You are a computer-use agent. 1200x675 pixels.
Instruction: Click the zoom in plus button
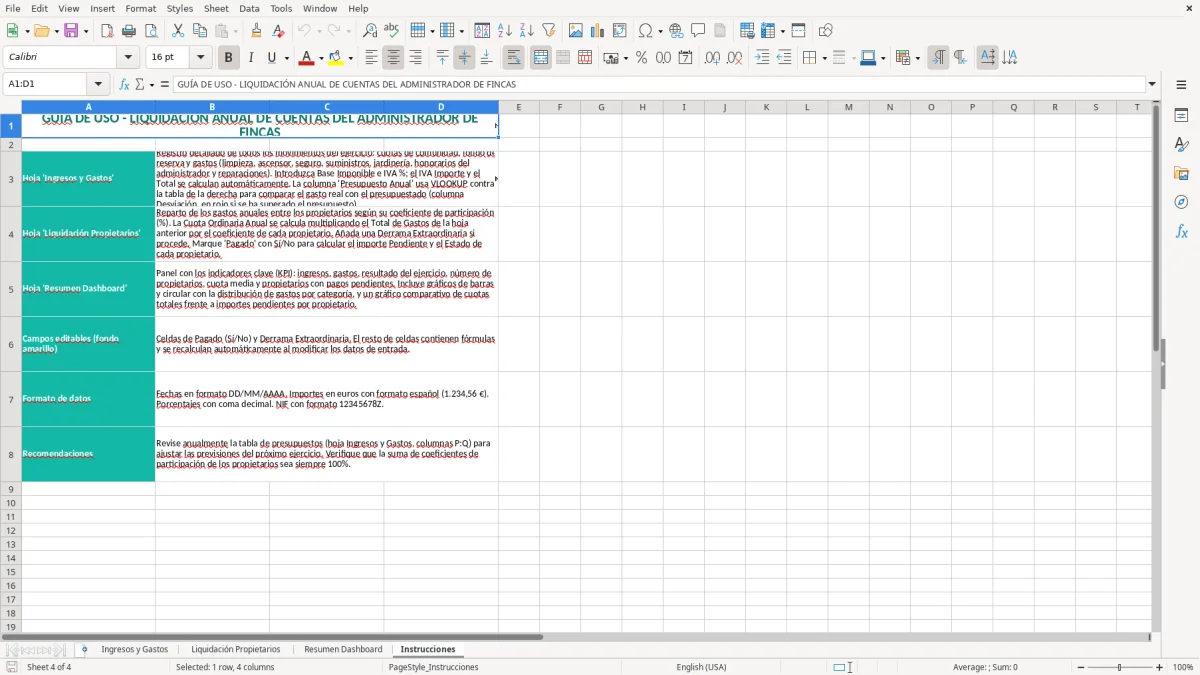tap(1160, 667)
